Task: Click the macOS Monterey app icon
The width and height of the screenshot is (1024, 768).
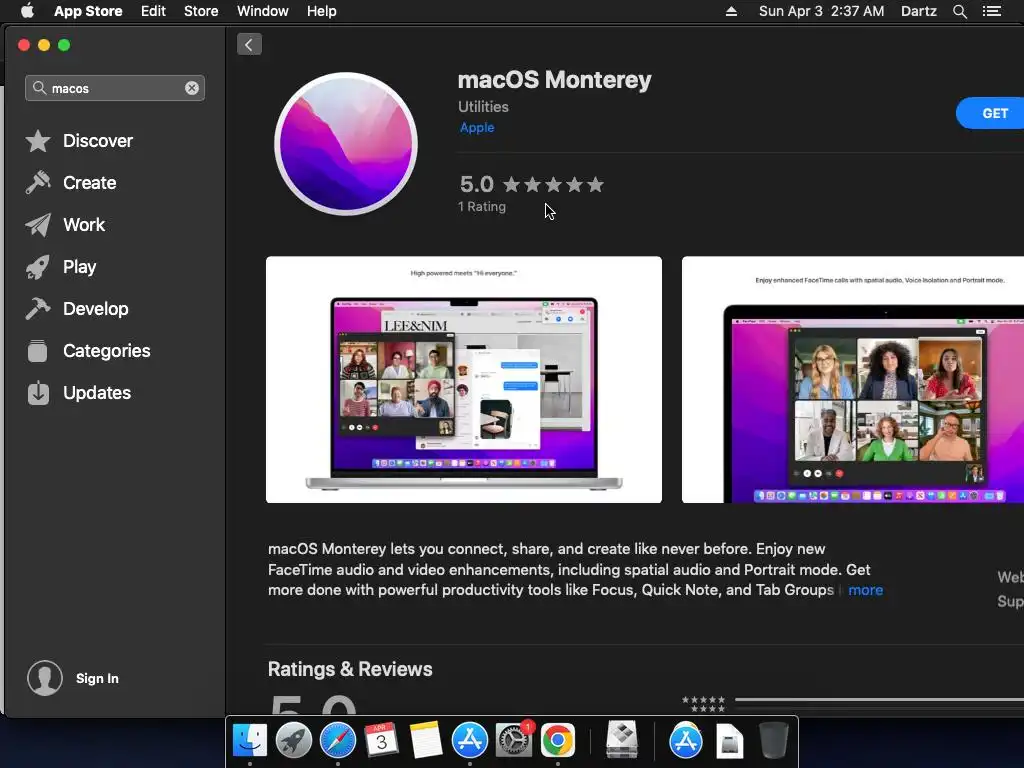Action: (346, 144)
